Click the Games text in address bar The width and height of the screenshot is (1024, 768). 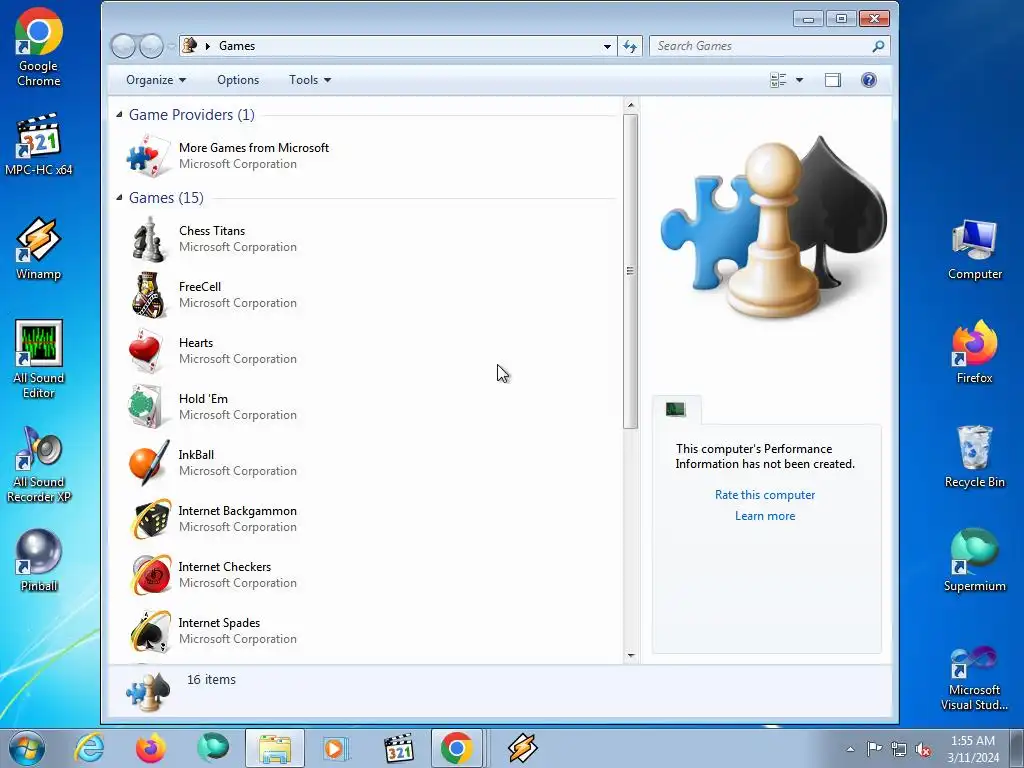coord(236,46)
